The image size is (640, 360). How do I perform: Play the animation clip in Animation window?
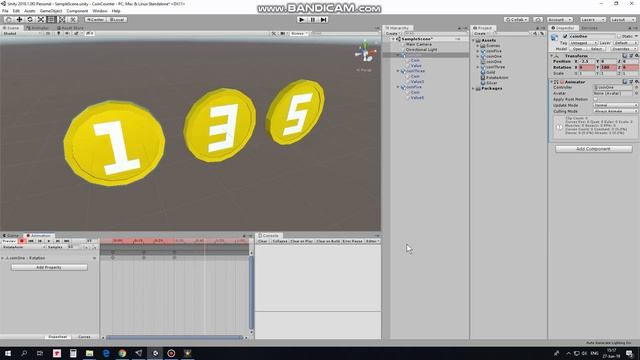tap(49, 241)
